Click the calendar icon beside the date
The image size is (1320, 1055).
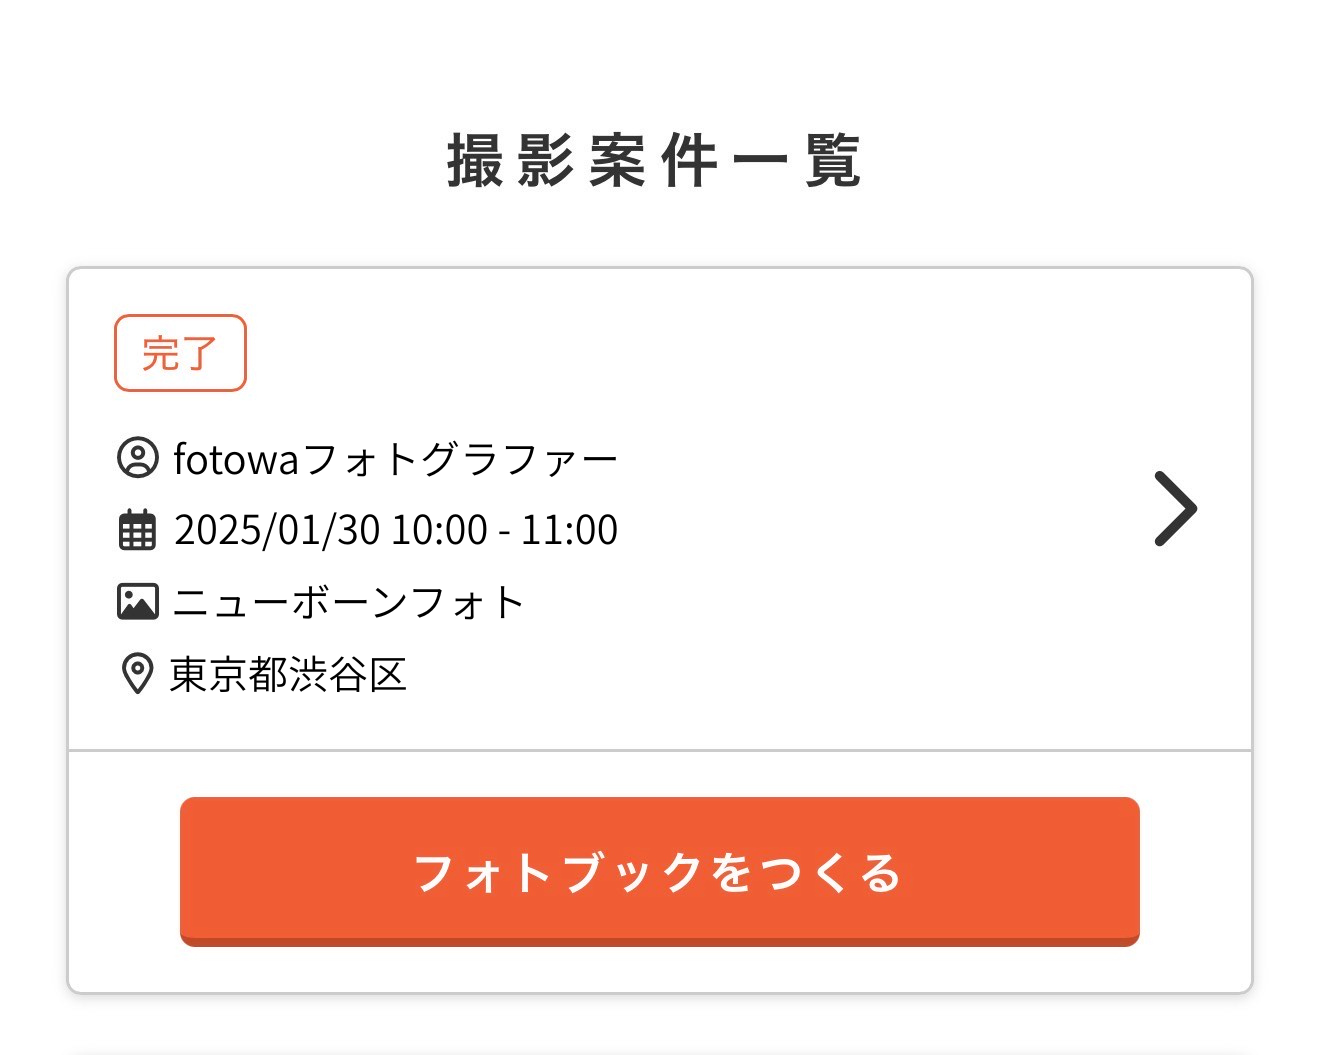click(138, 530)
